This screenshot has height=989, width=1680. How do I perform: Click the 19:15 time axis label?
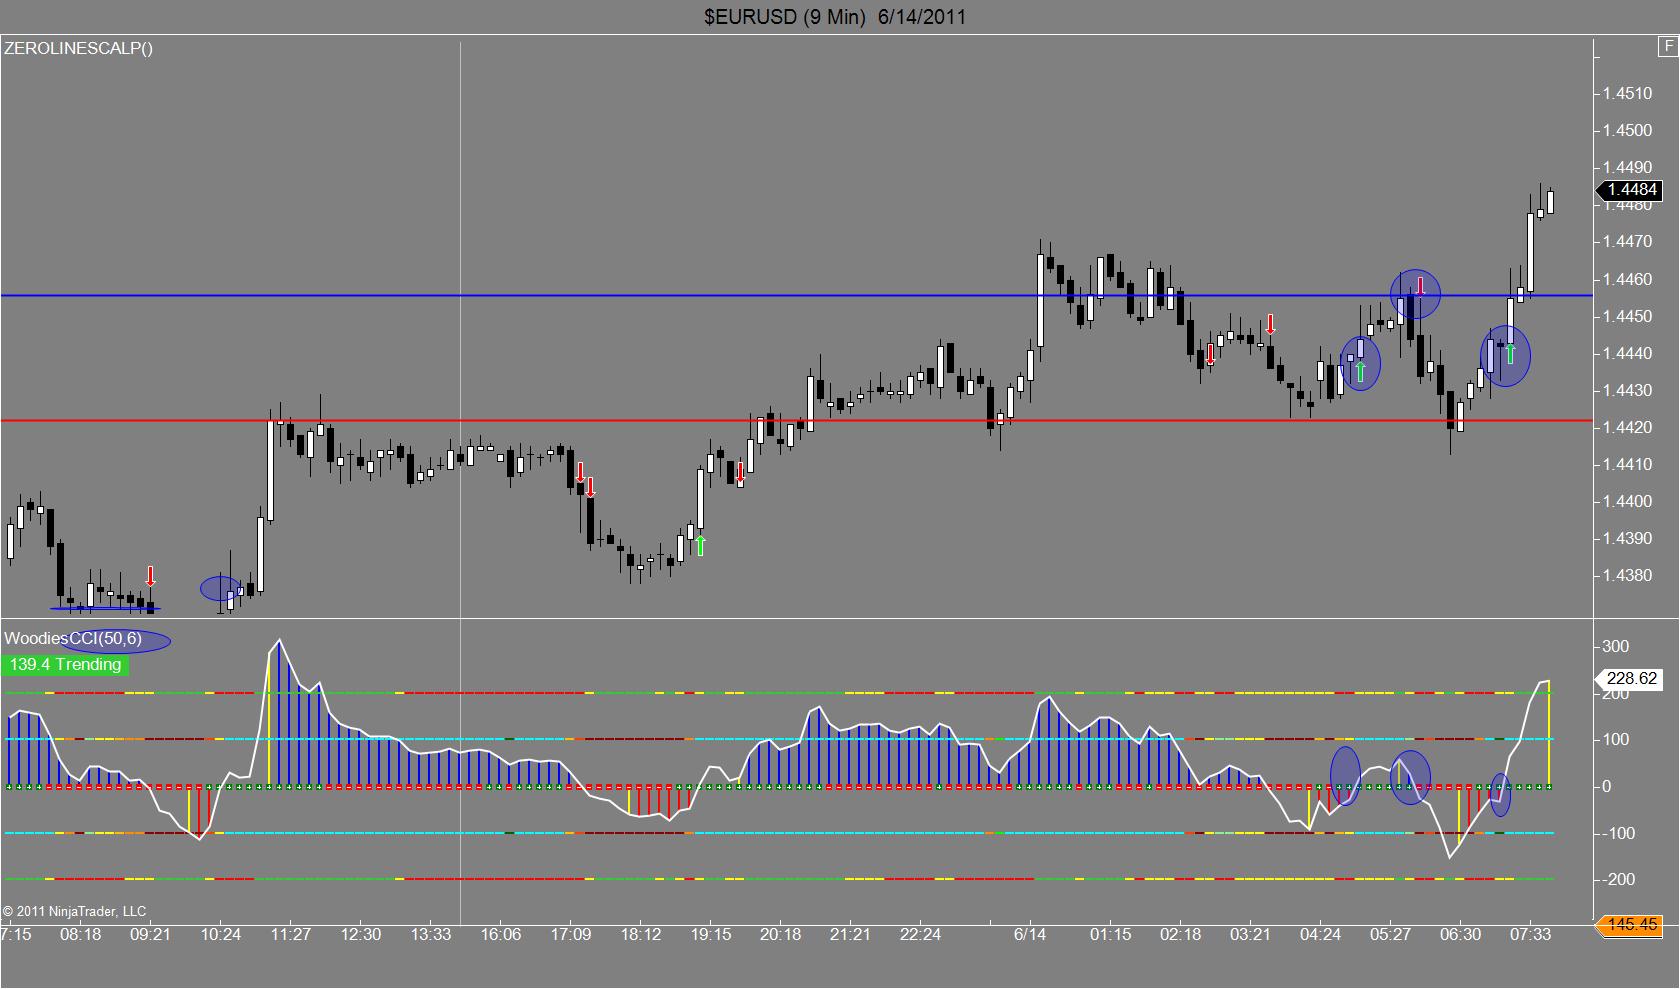711,934
